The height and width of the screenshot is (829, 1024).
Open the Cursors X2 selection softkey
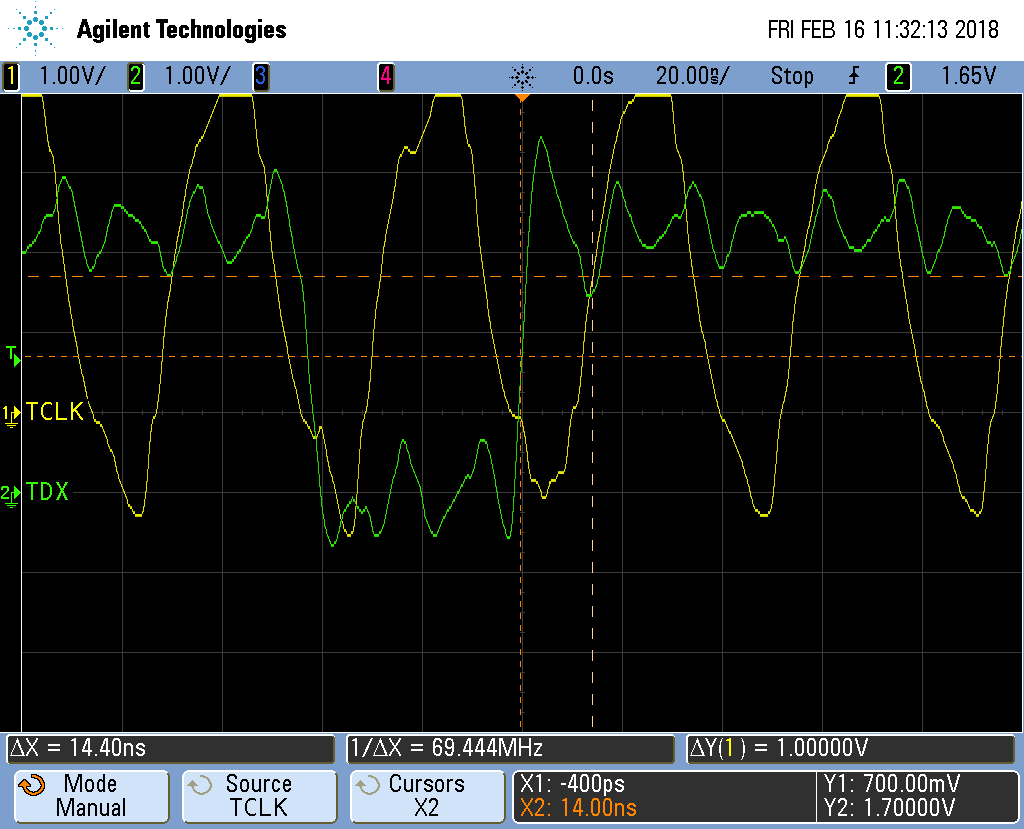[x=427, y=796]
